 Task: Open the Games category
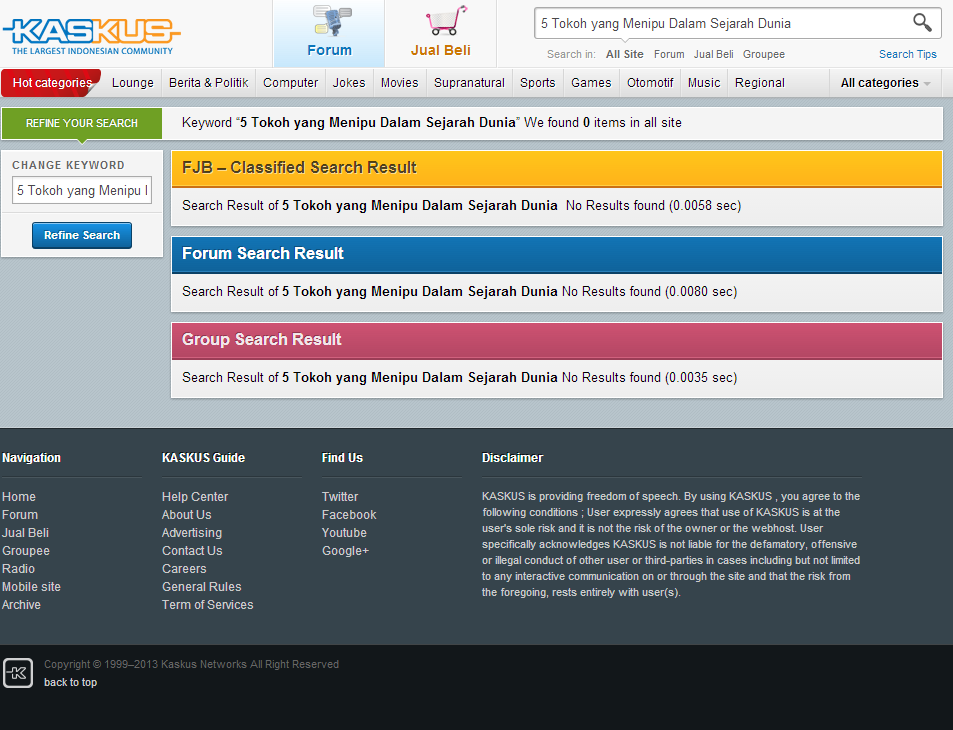(x=591, y=83)
